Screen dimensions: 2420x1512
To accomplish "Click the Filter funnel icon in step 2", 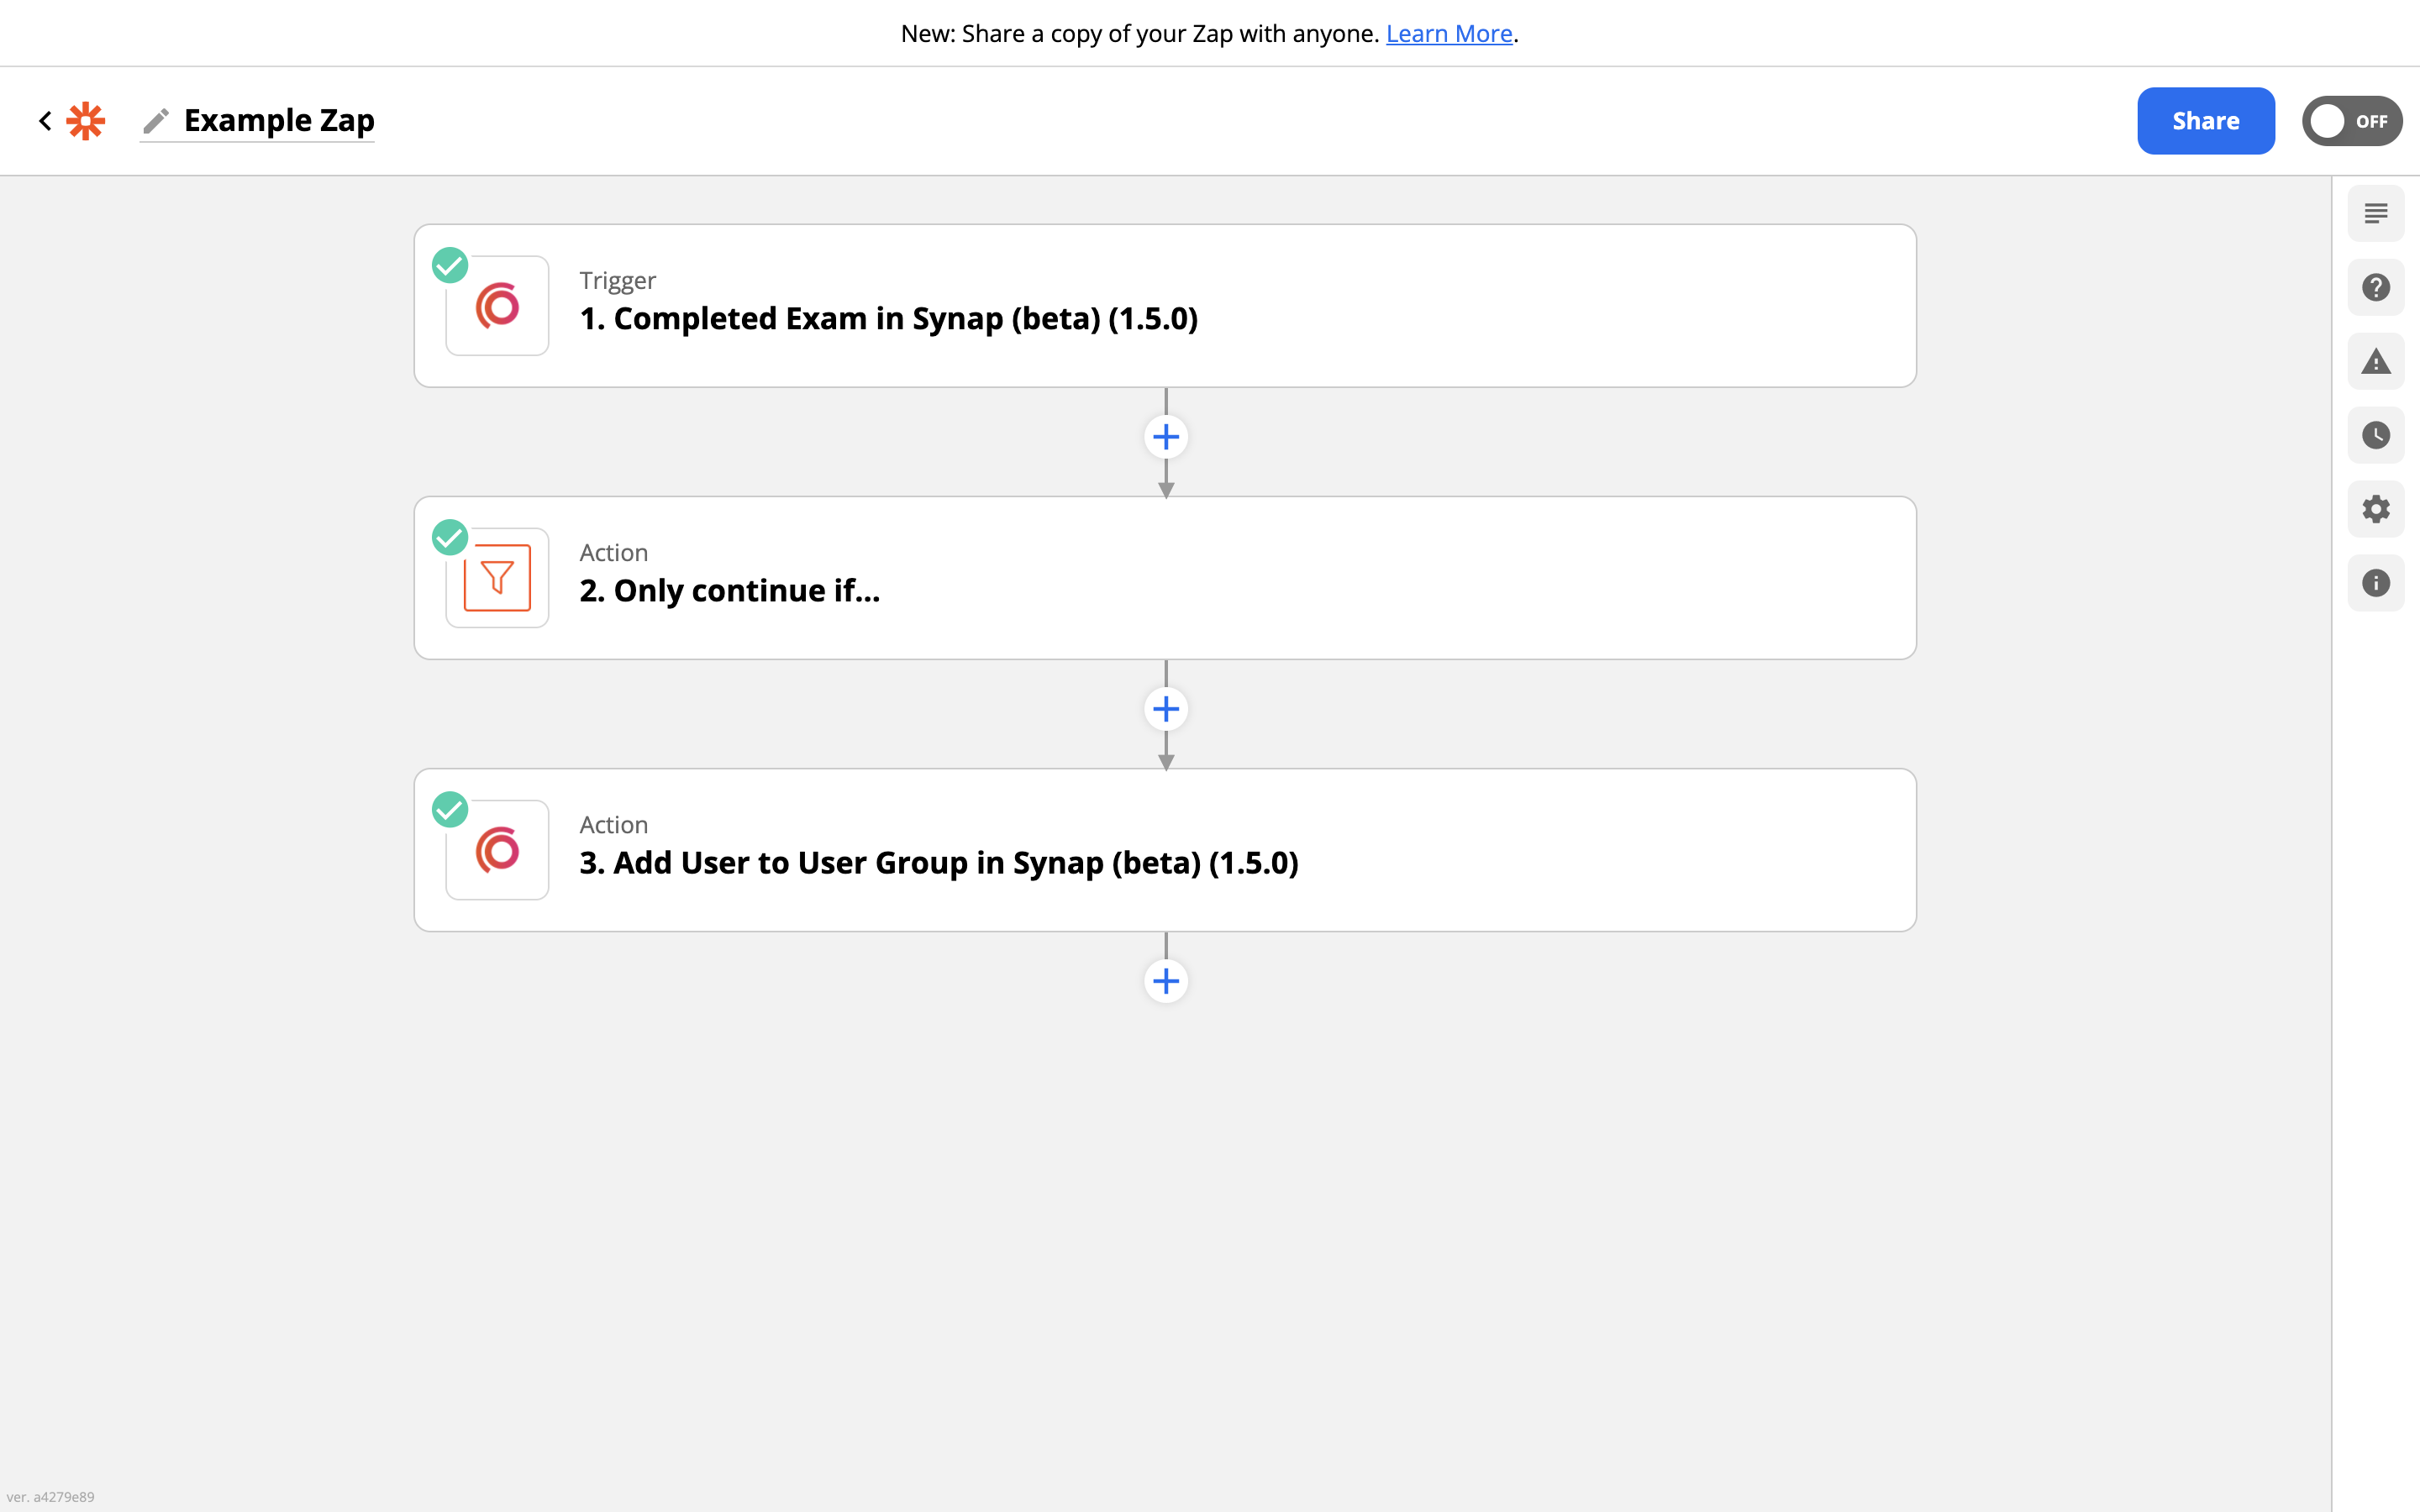I will [x=497, y=578].
